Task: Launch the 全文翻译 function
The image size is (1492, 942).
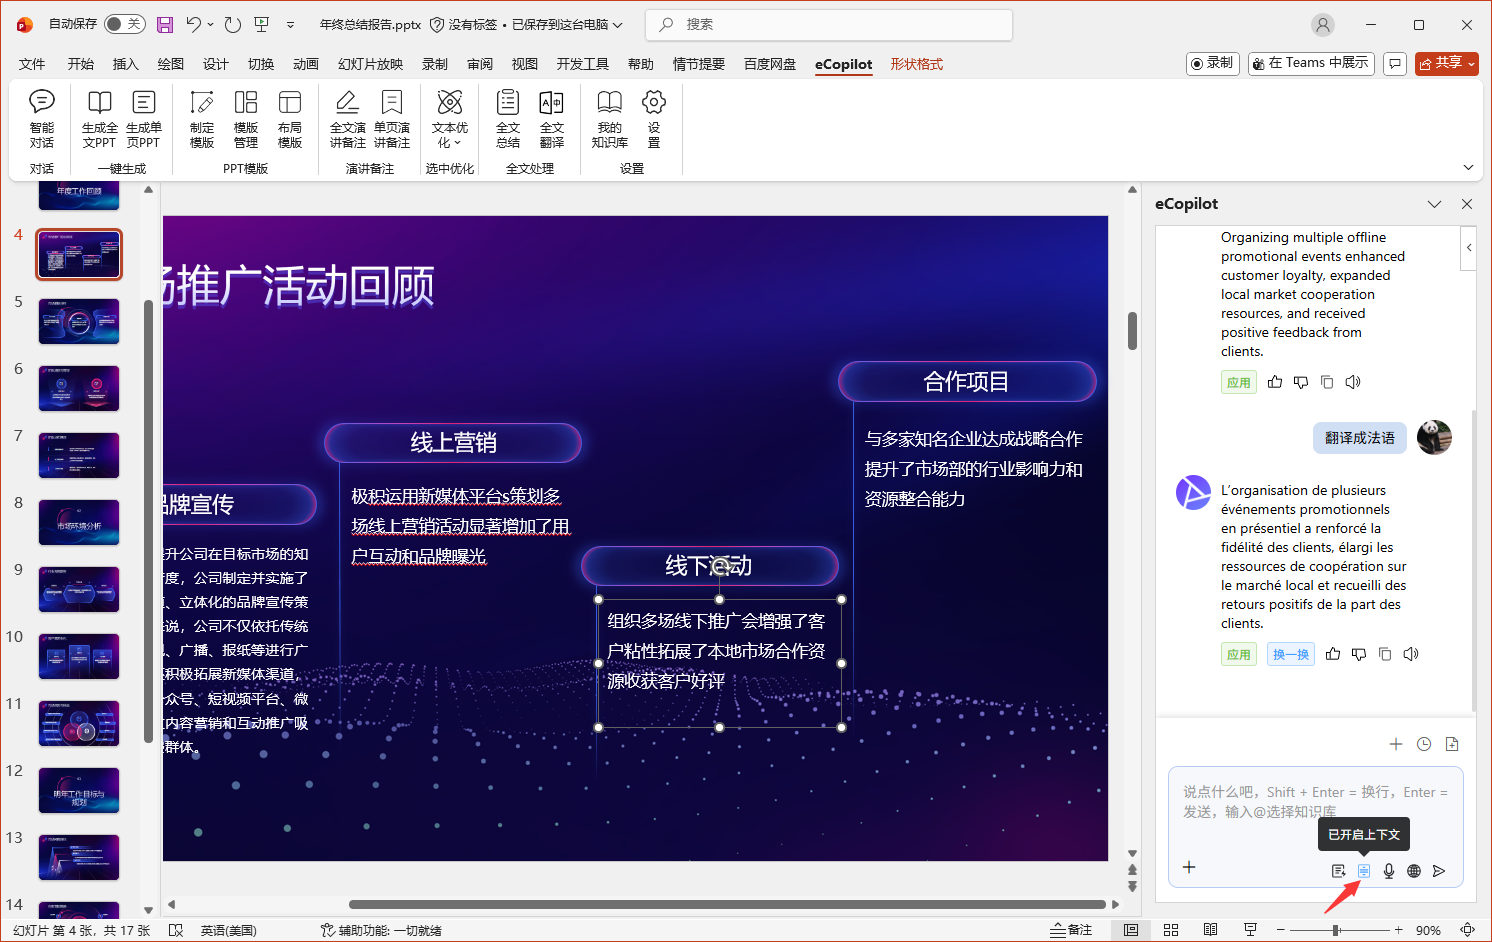Action: pos(551,118)
